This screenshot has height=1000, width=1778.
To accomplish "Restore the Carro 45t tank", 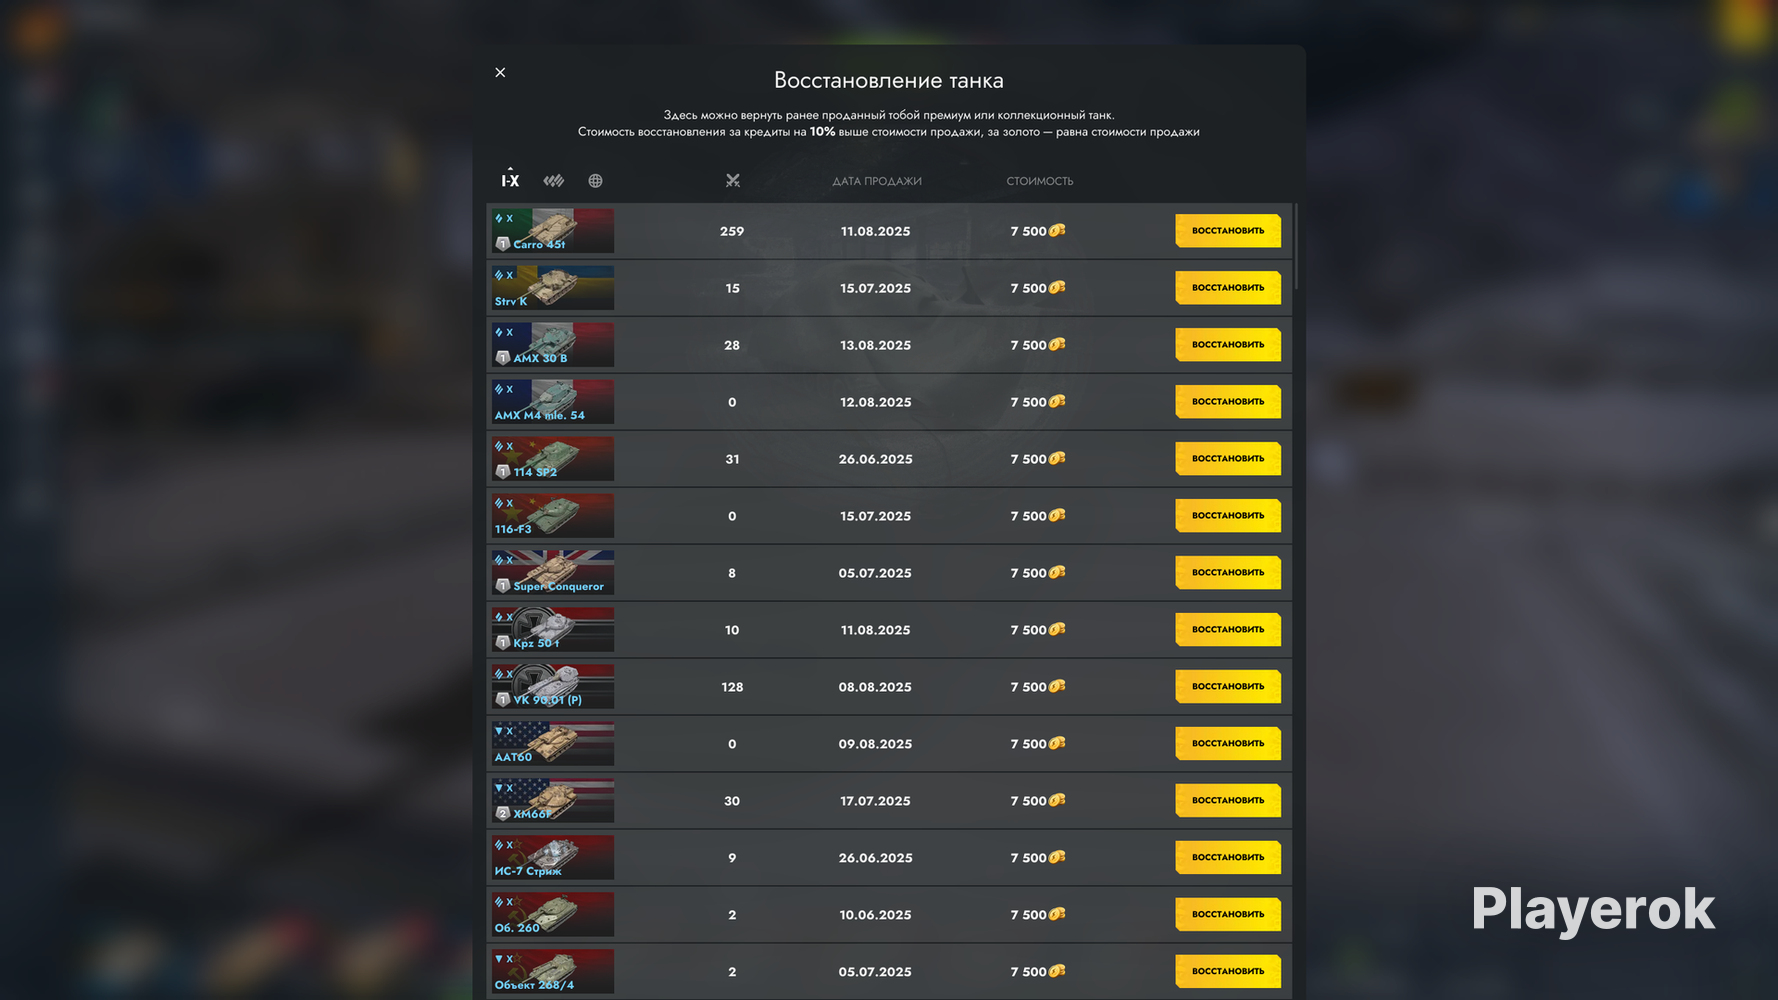I will click(x=1228, y=231).
